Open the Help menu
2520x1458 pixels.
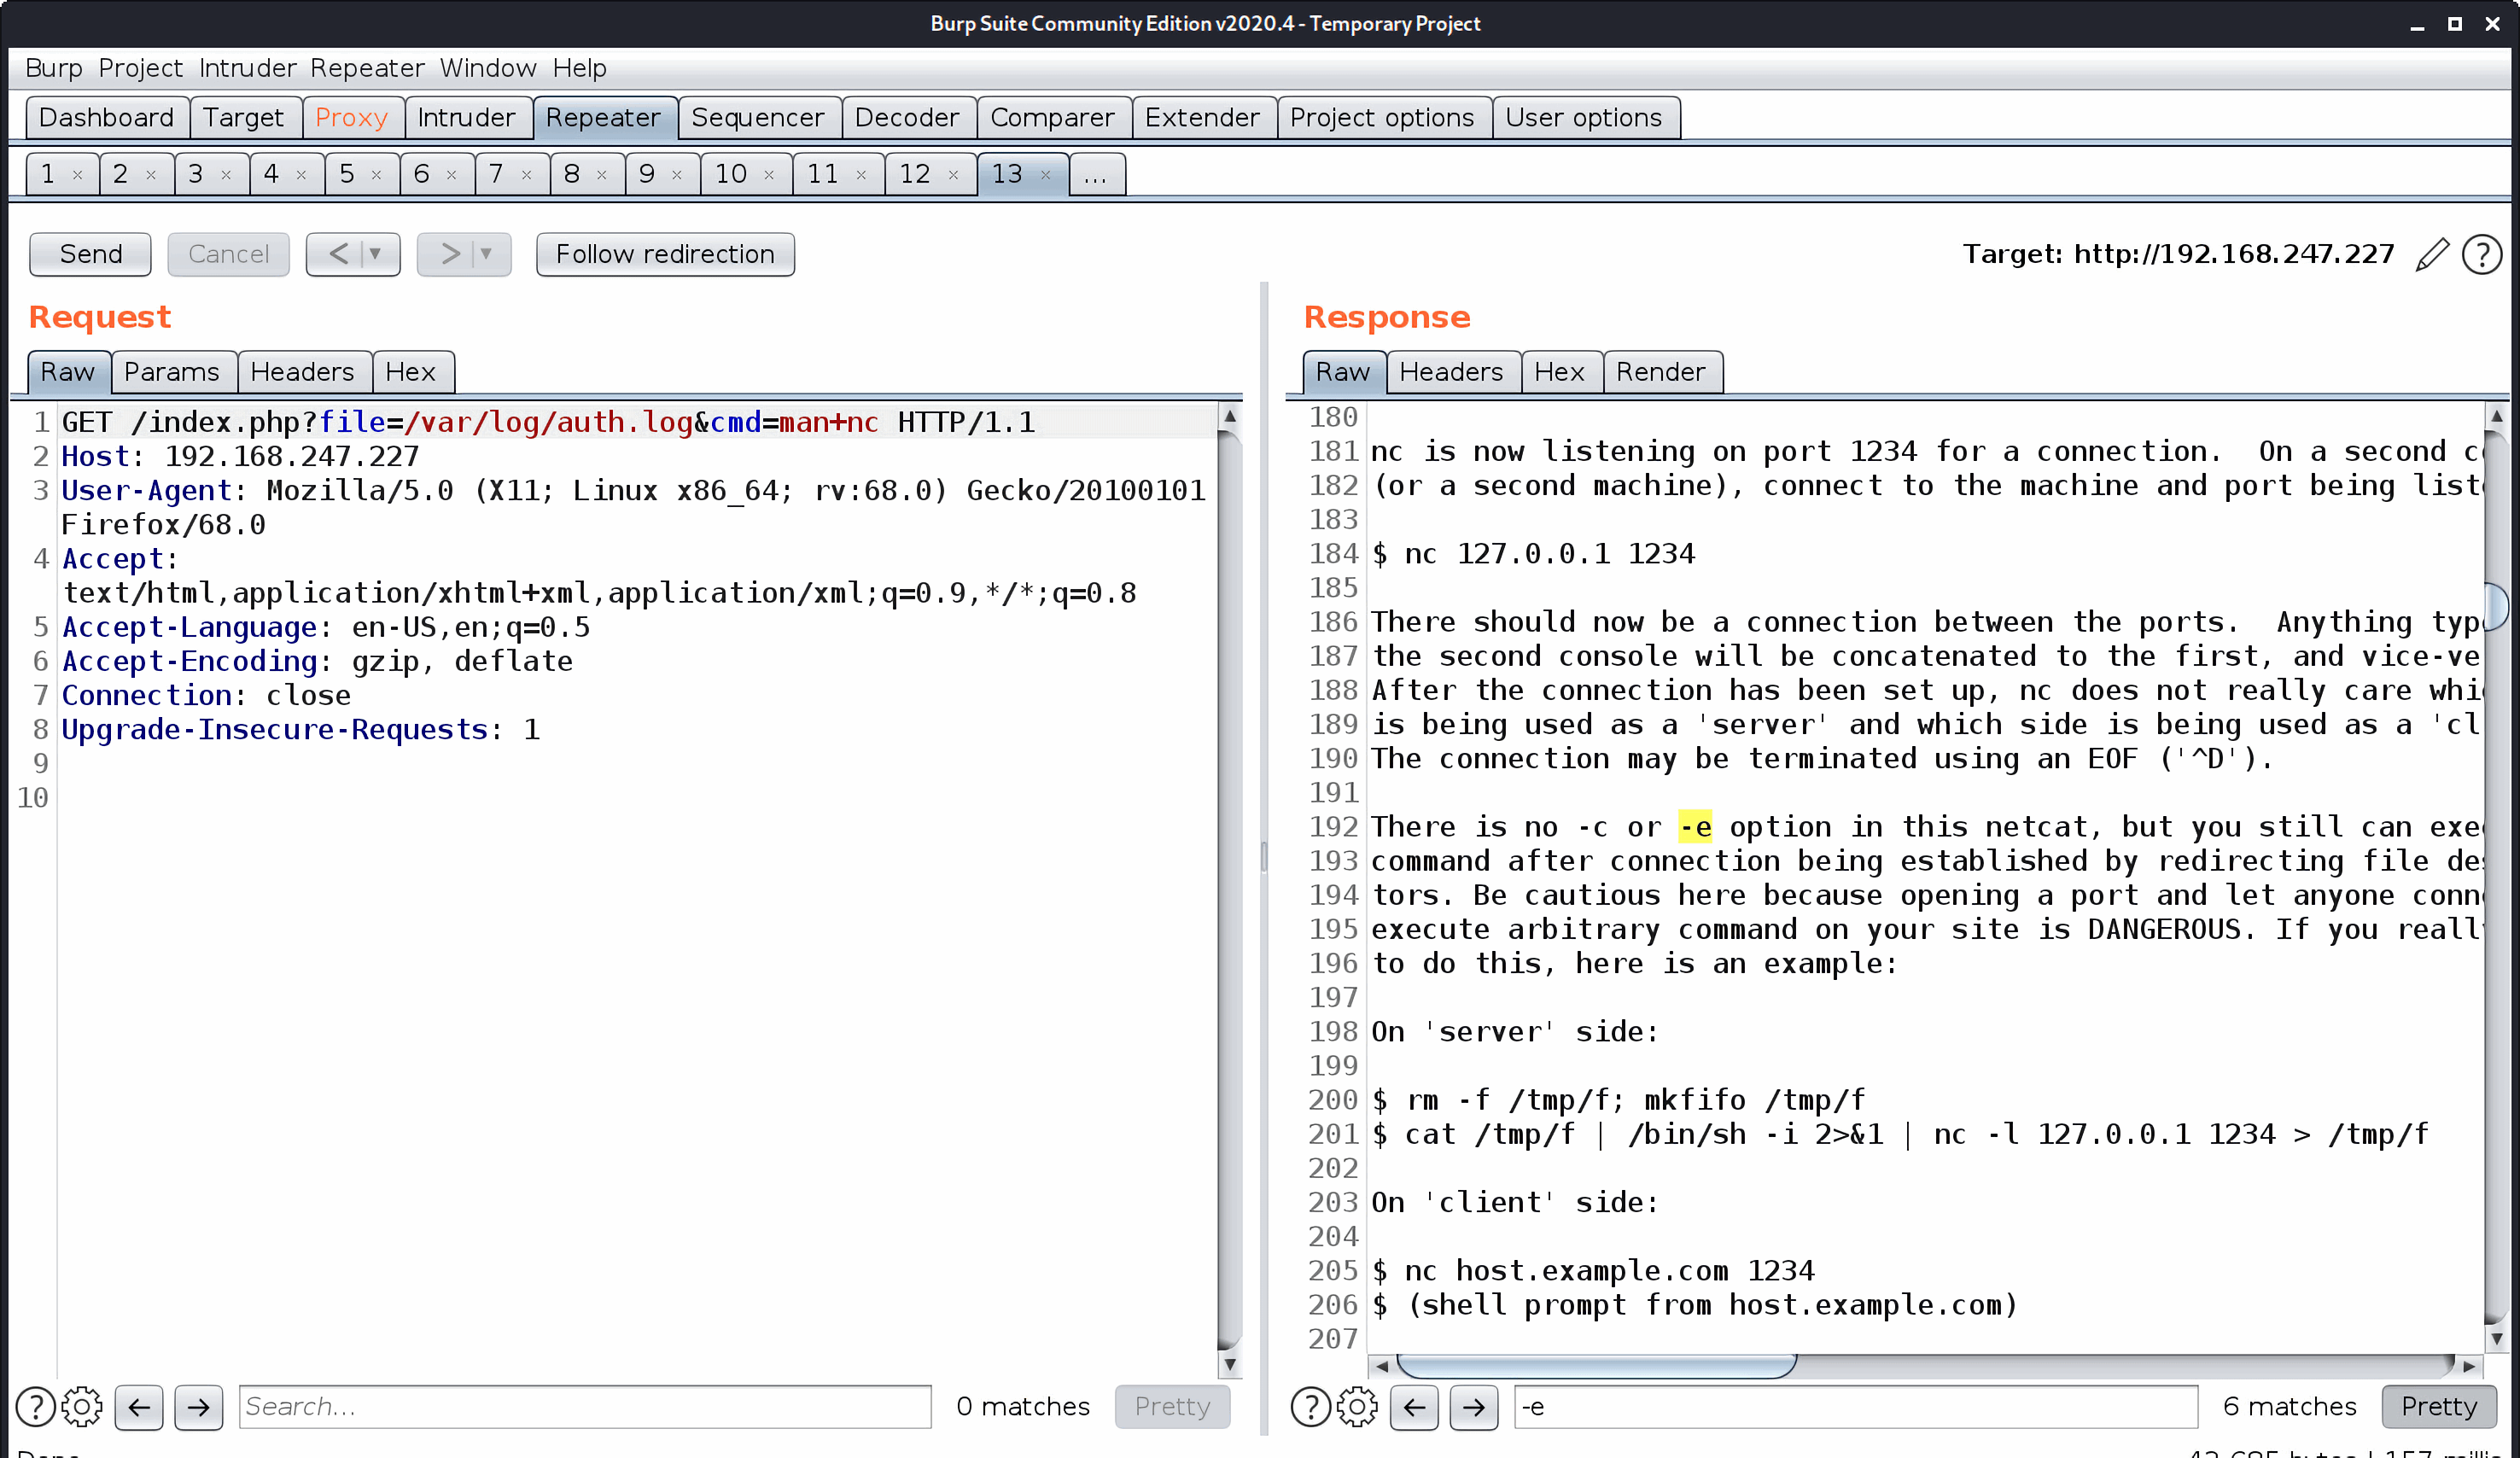click(x=580, y=68)
